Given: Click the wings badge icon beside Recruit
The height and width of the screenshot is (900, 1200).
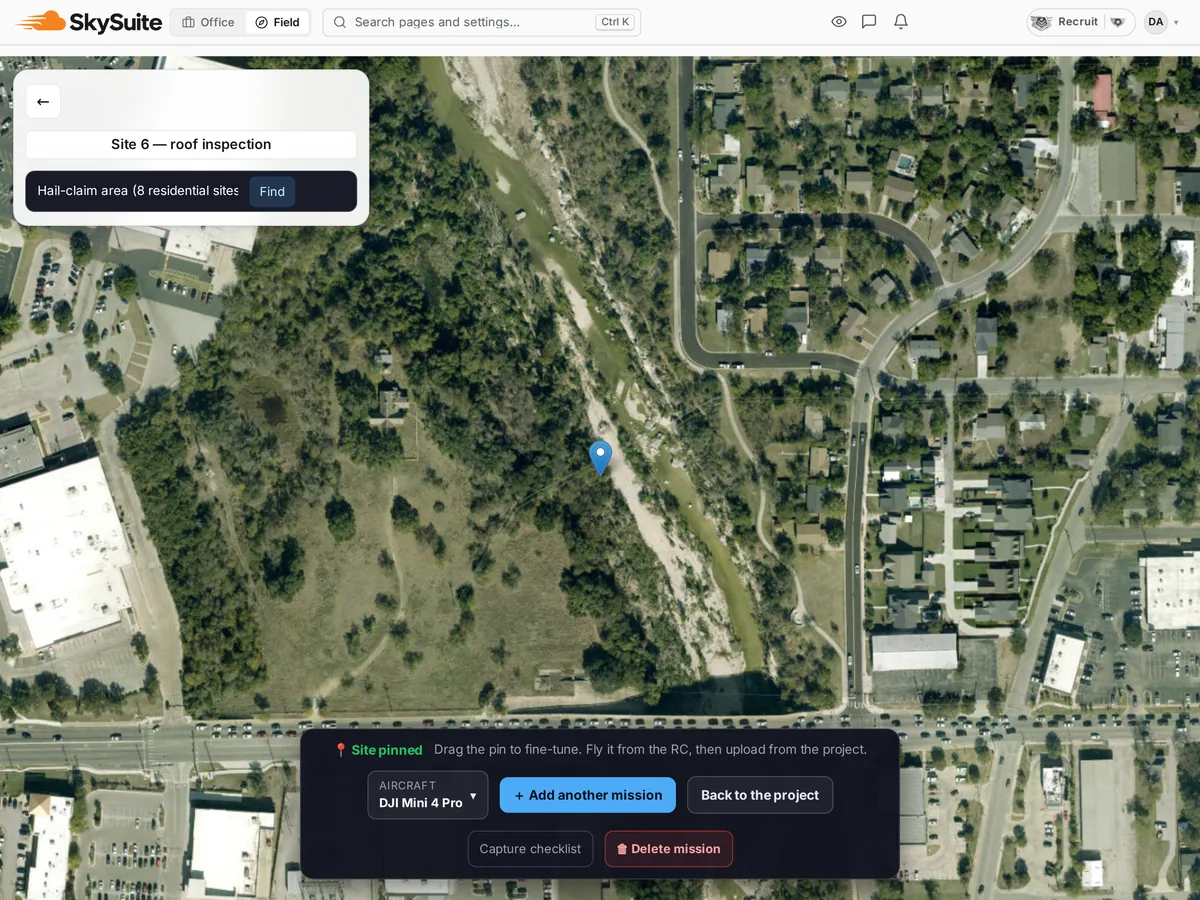Looking at the screenshot, I should click(1118, 22).
